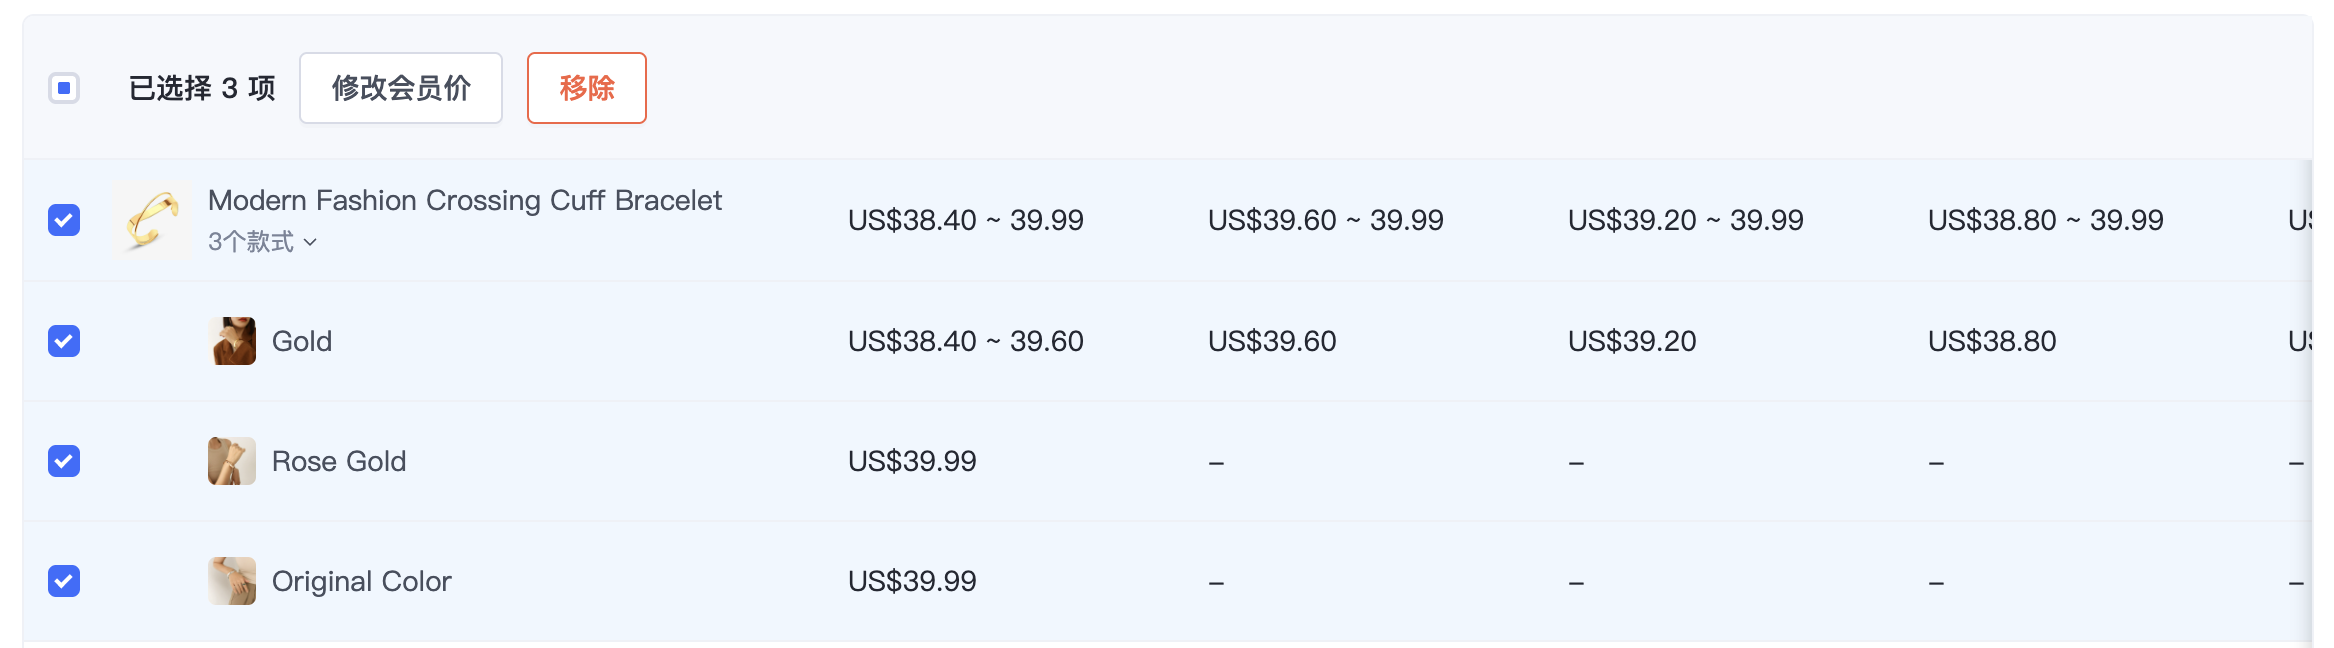2334x648 pixels.
Task: Click the red 移除 button
Action: pyautogui.click(x=587, y=88)
